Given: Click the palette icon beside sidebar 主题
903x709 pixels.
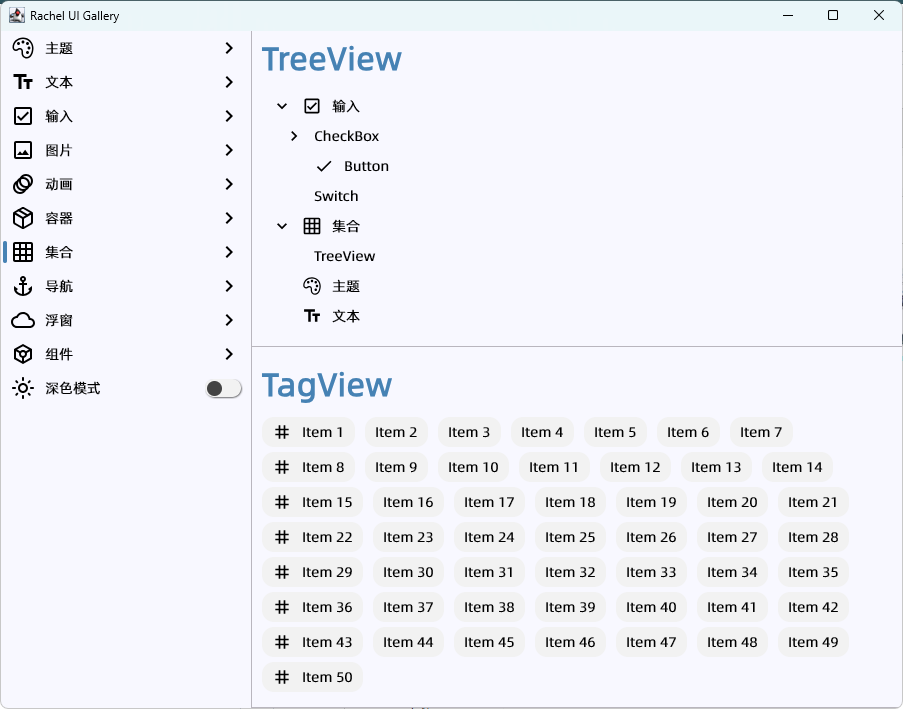Looking at the screenshot, I should (23, 48).
